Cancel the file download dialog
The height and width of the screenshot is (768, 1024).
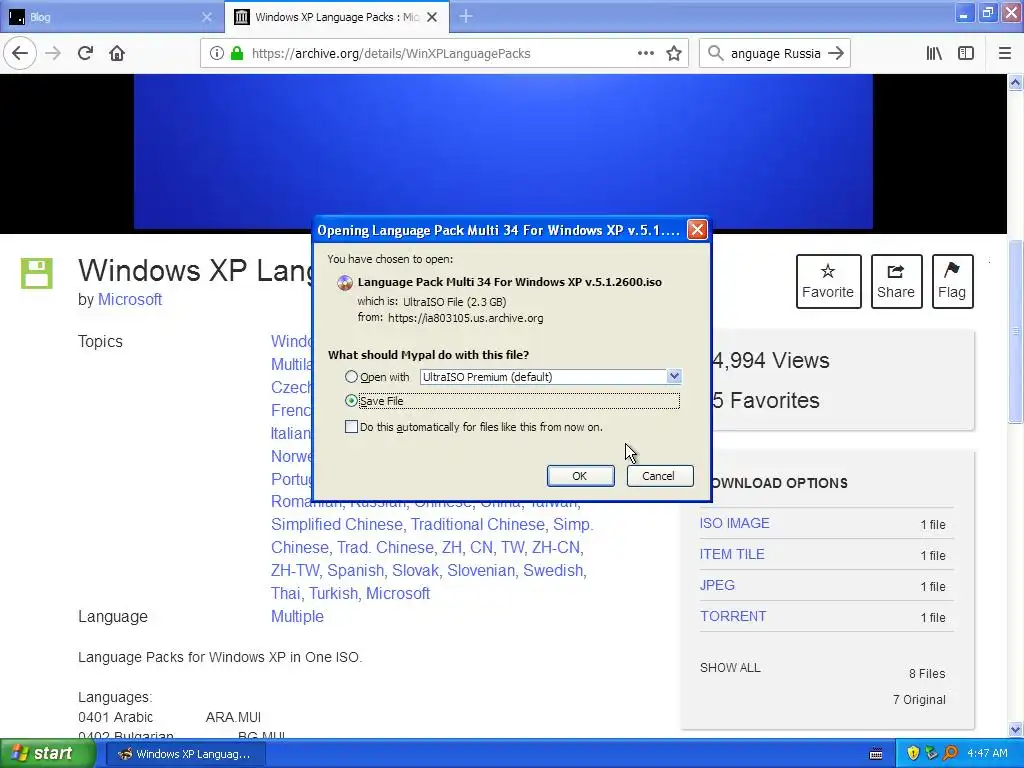pos(659,476)
